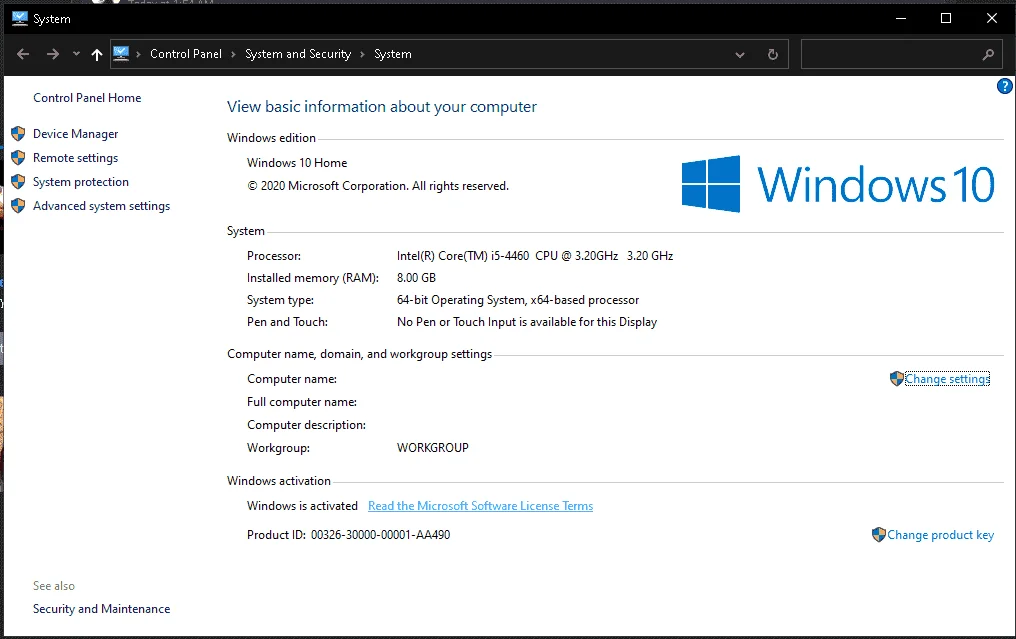Open Help via the question mark icon
1016x639 pixels.
[1004, 86]
